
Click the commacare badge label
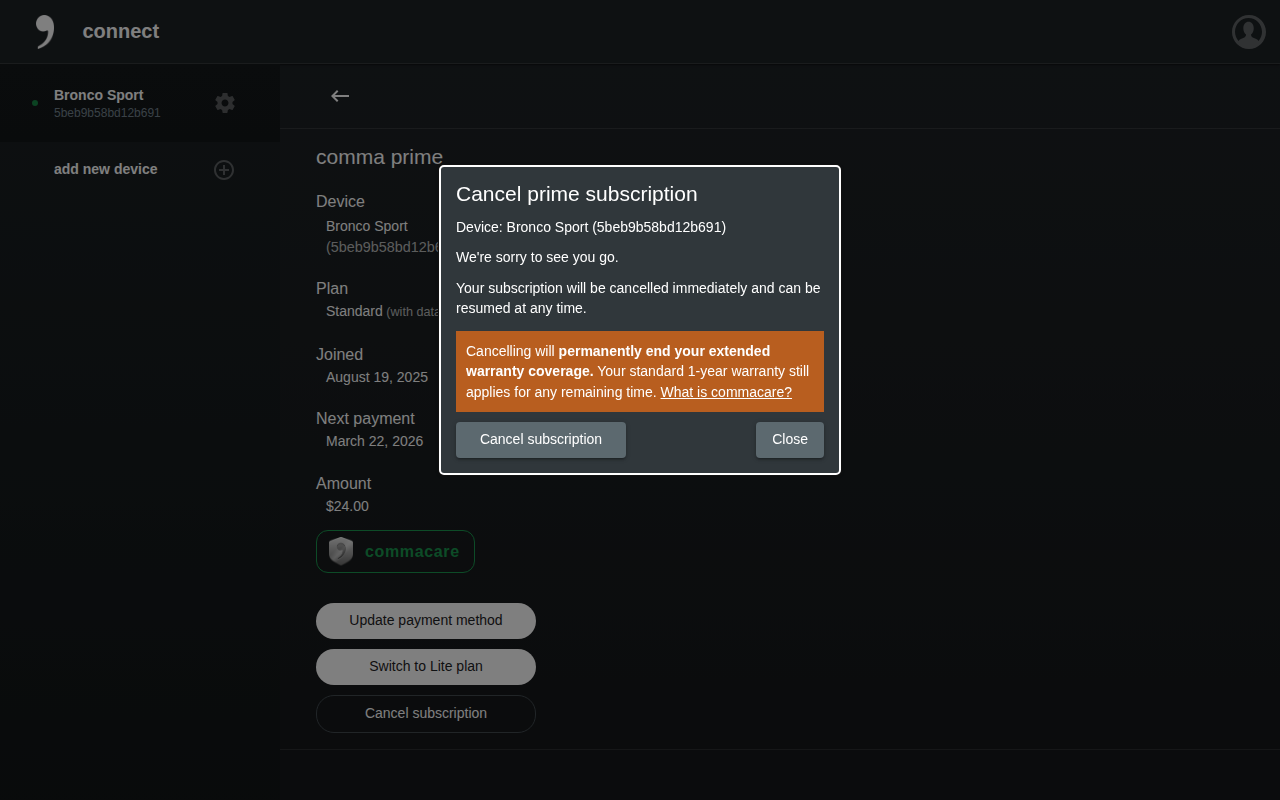[x=412, y=551]
